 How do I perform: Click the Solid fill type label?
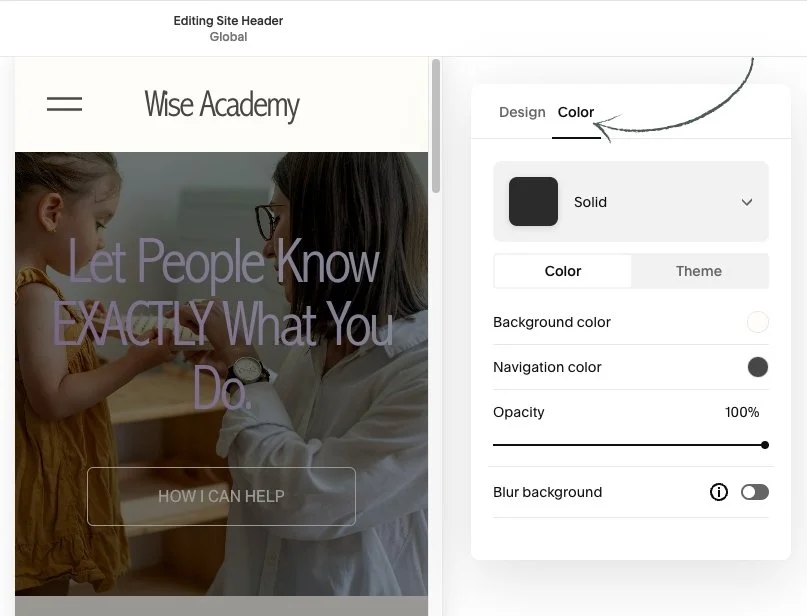pyautogui.click(x=590, y=202)
